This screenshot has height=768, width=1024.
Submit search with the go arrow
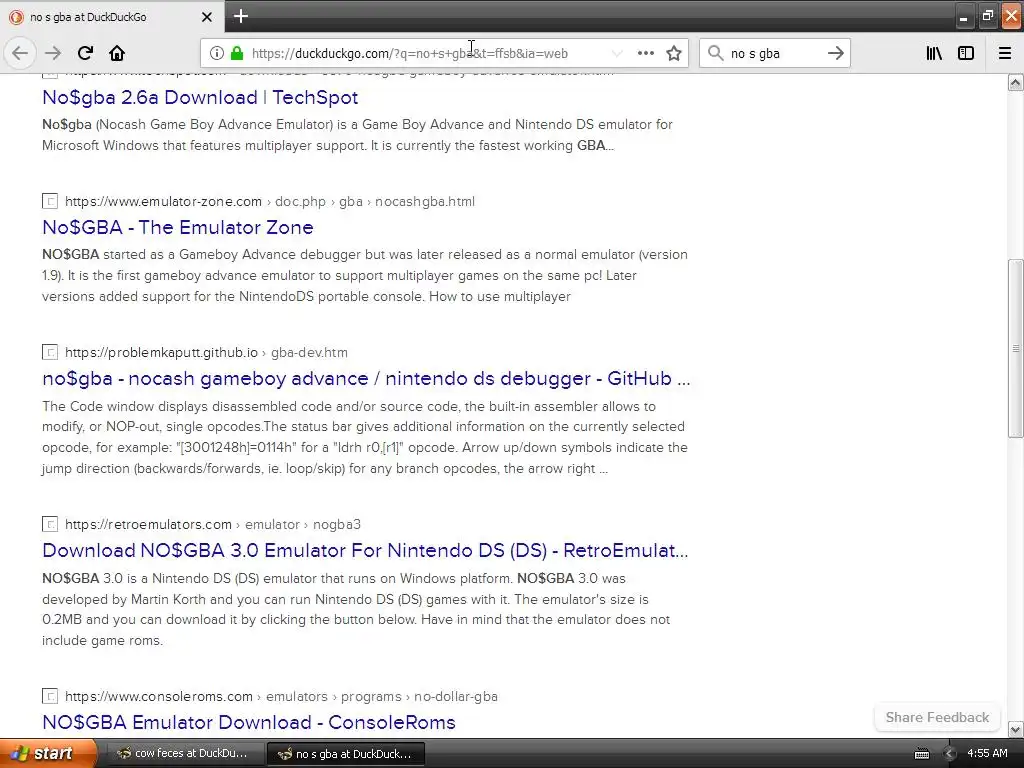point(835,53)
